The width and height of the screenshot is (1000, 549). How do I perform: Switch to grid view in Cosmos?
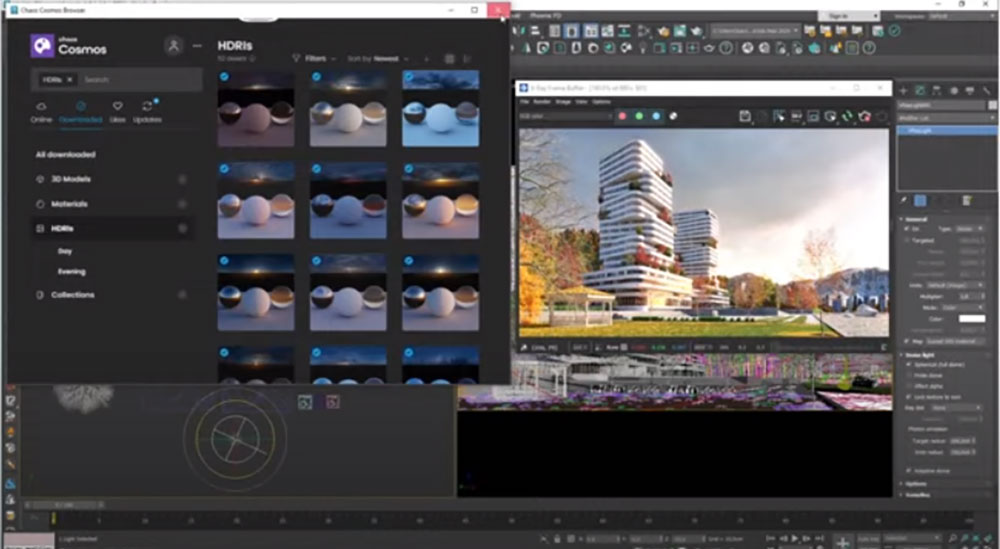(449, 59)
